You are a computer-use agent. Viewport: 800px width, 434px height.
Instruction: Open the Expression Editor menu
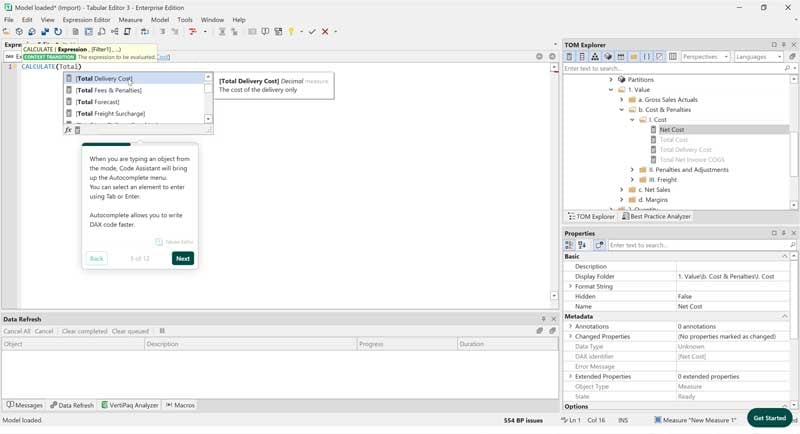[x=86, y=20]
